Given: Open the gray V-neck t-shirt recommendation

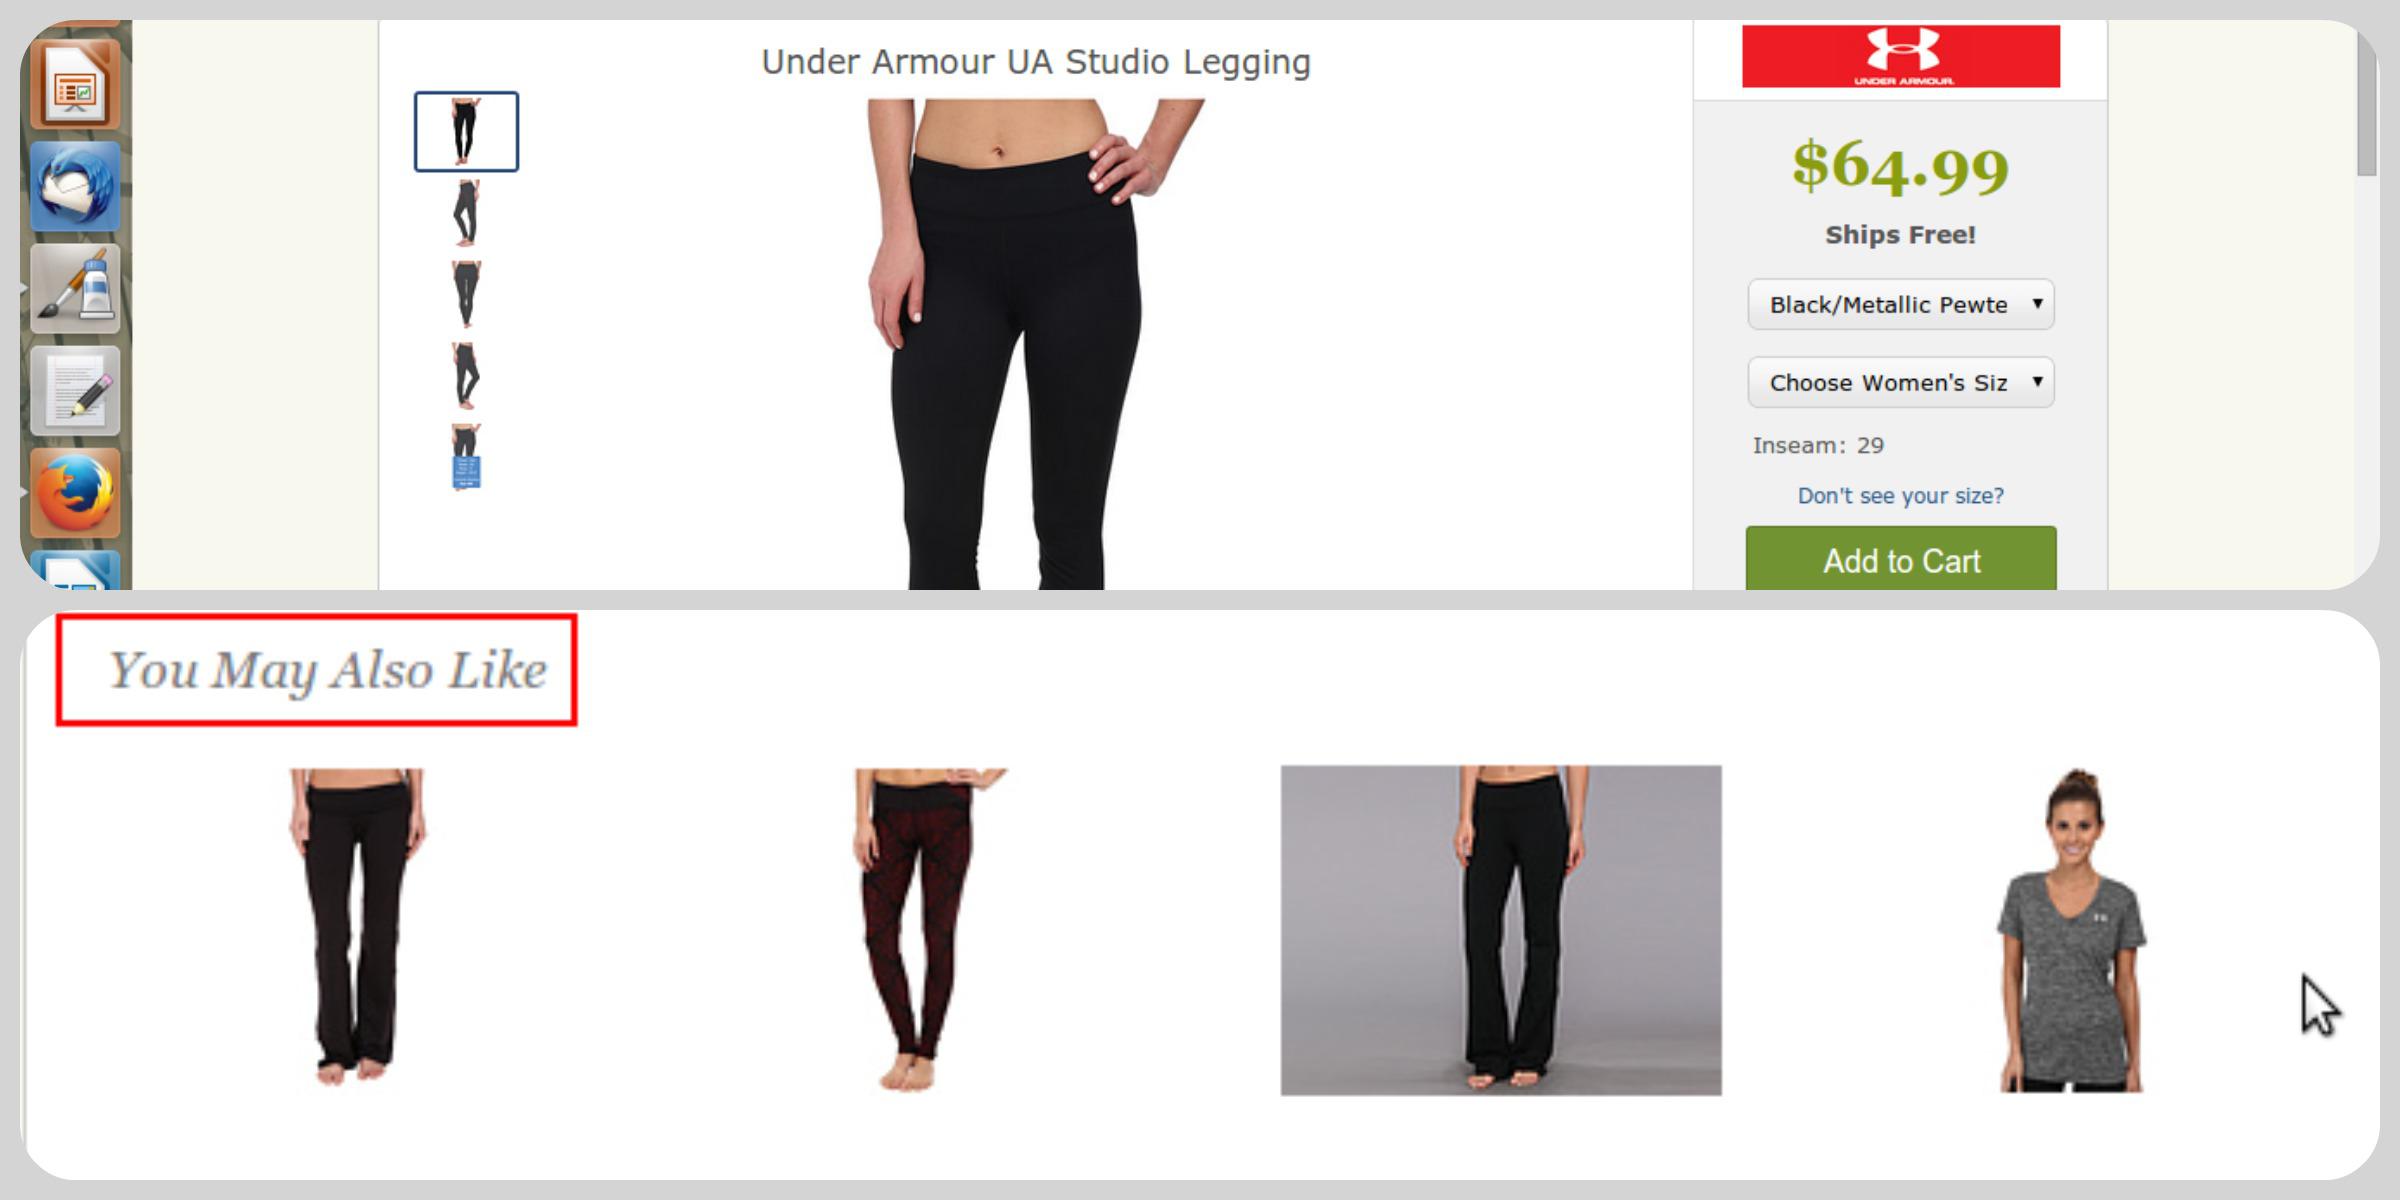Looking at the screenshot, I should tap(2071, 930).
